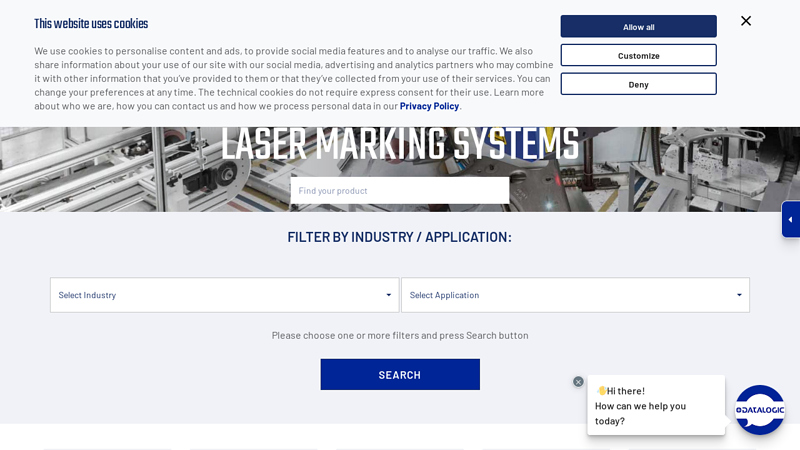Screen dimensions: 800x450
Task: Open the Datalogic chat widget icon
Action: click(760, 410)
